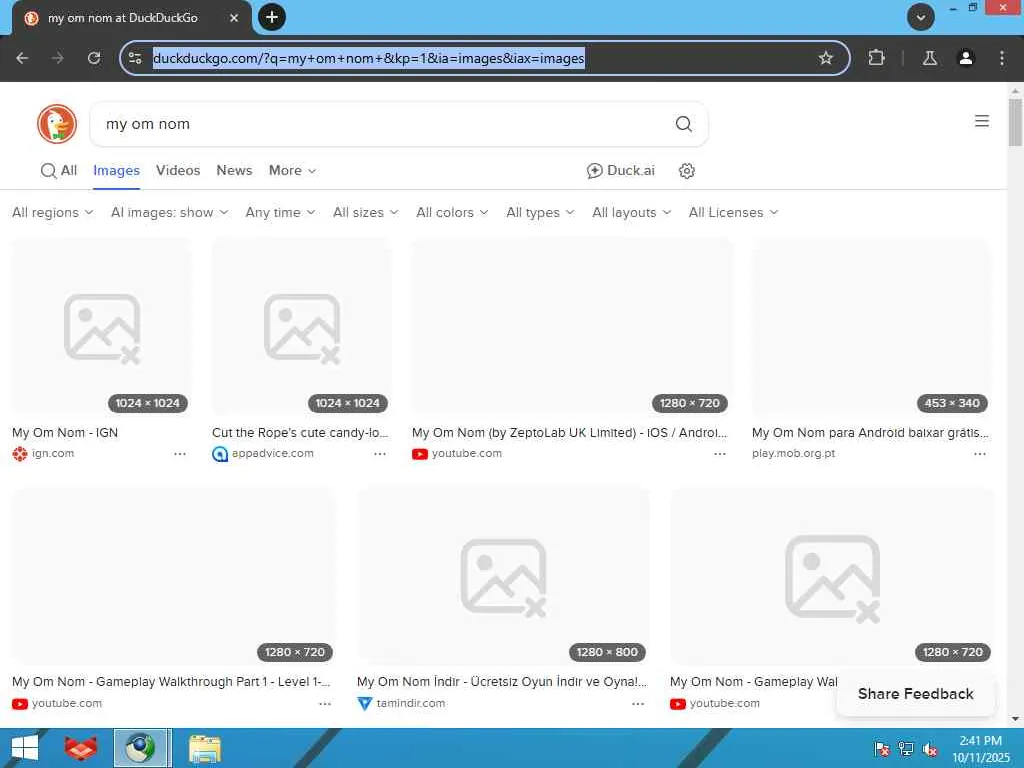Click the network tray icon
The image size is (1024, 768).
point(906,749)
